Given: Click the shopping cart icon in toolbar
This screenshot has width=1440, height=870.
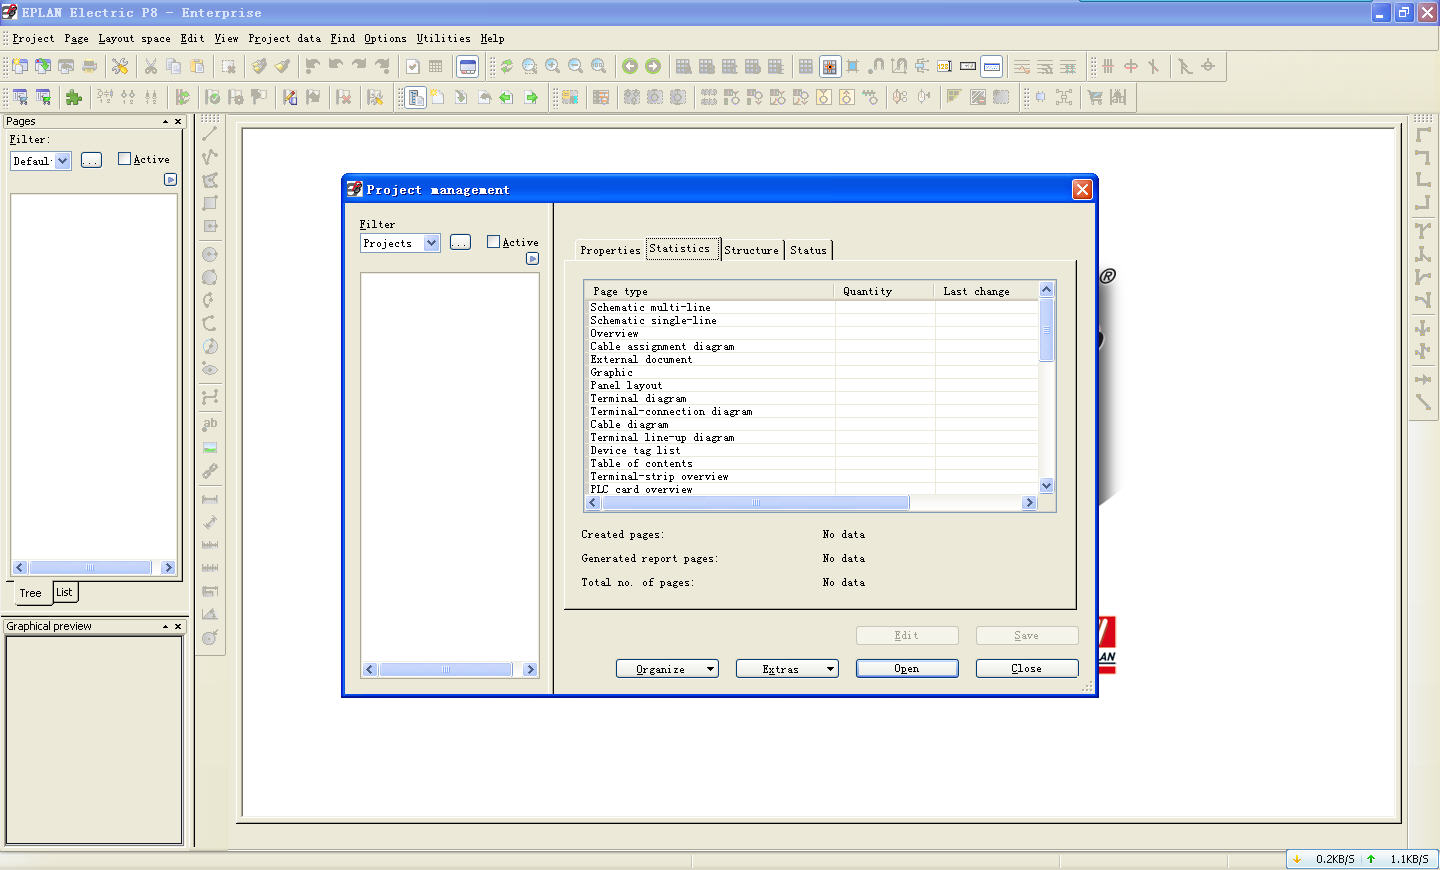Looking at the screenshot, I should click(1095, 97).
